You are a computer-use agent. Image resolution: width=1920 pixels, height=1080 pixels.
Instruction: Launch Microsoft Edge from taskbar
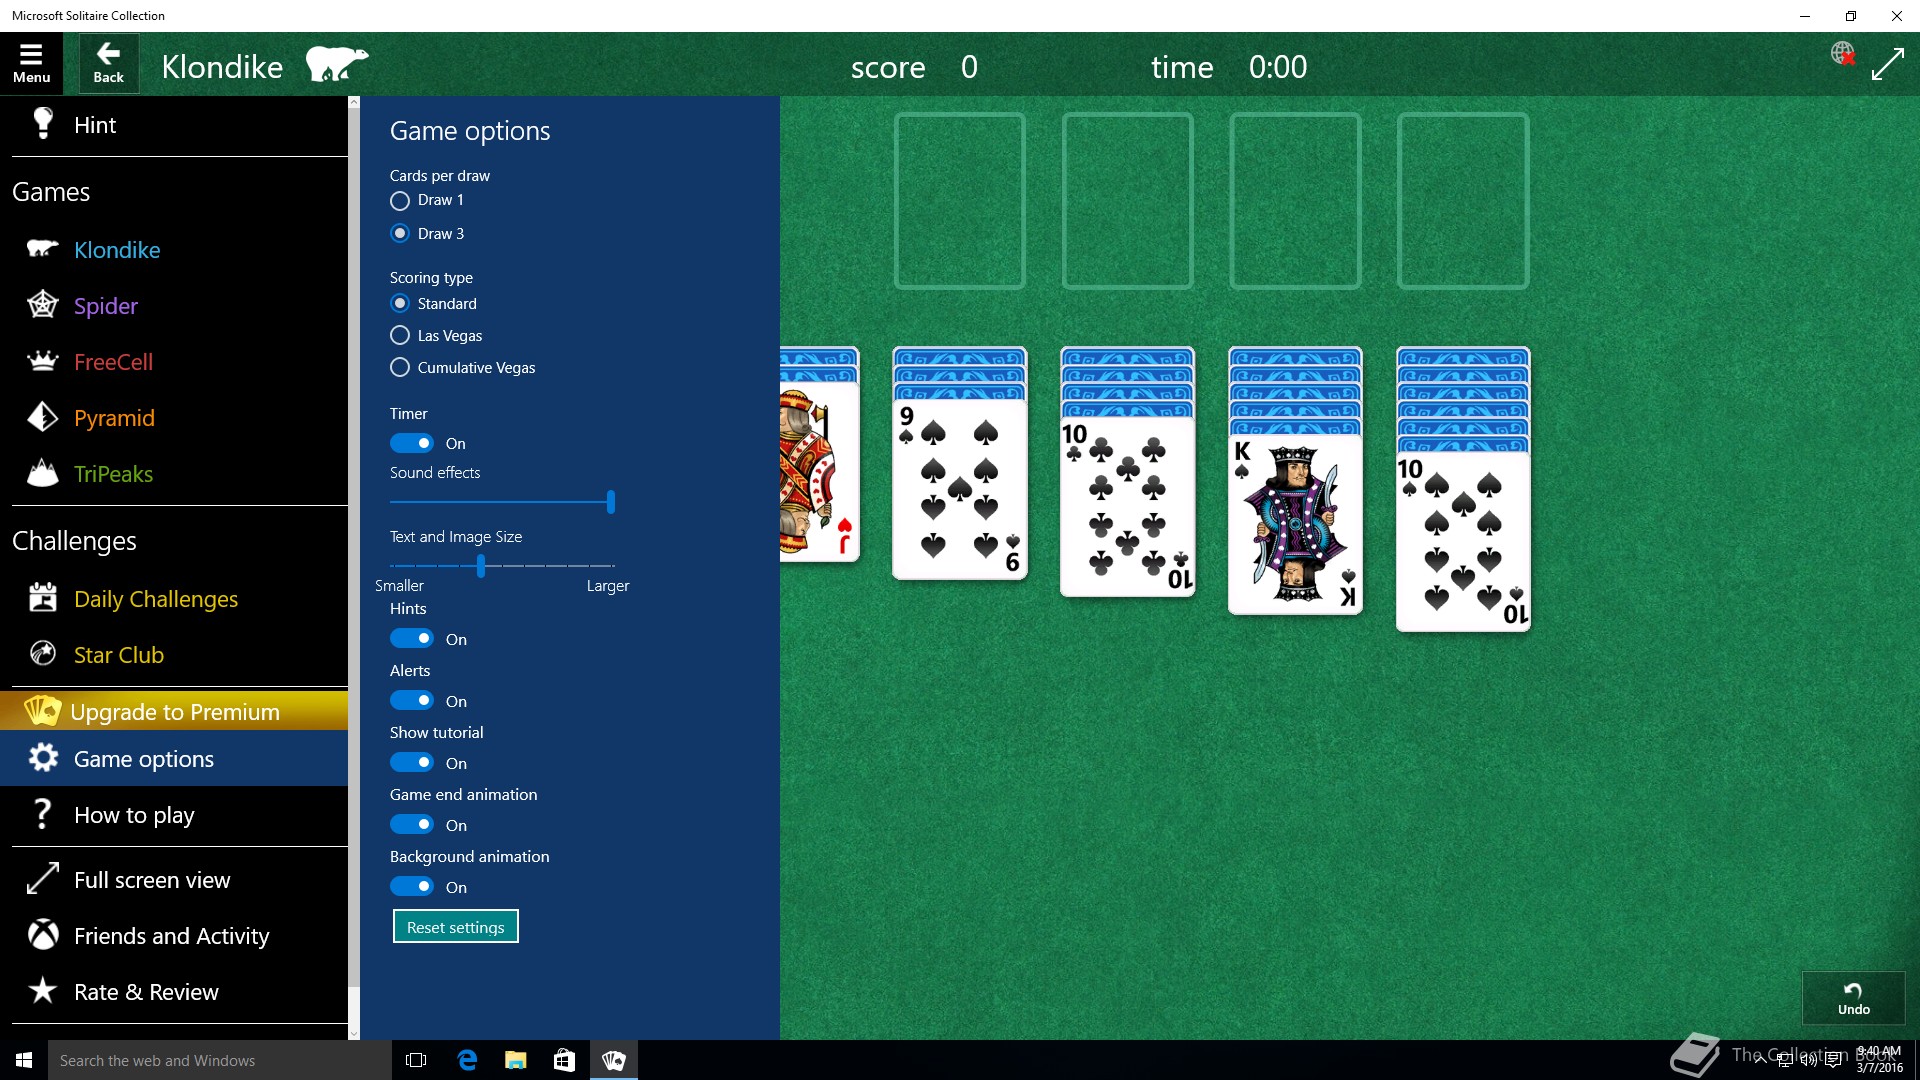467,1060
